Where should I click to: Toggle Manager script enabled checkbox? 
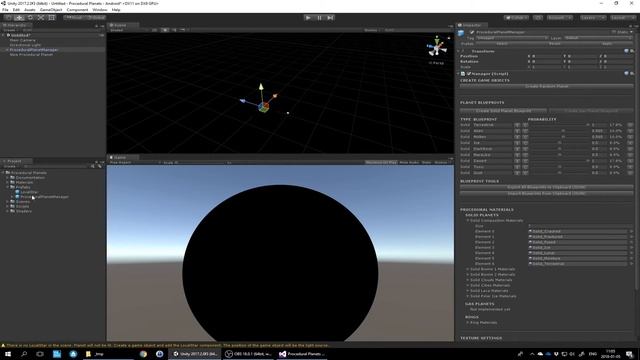469,74
